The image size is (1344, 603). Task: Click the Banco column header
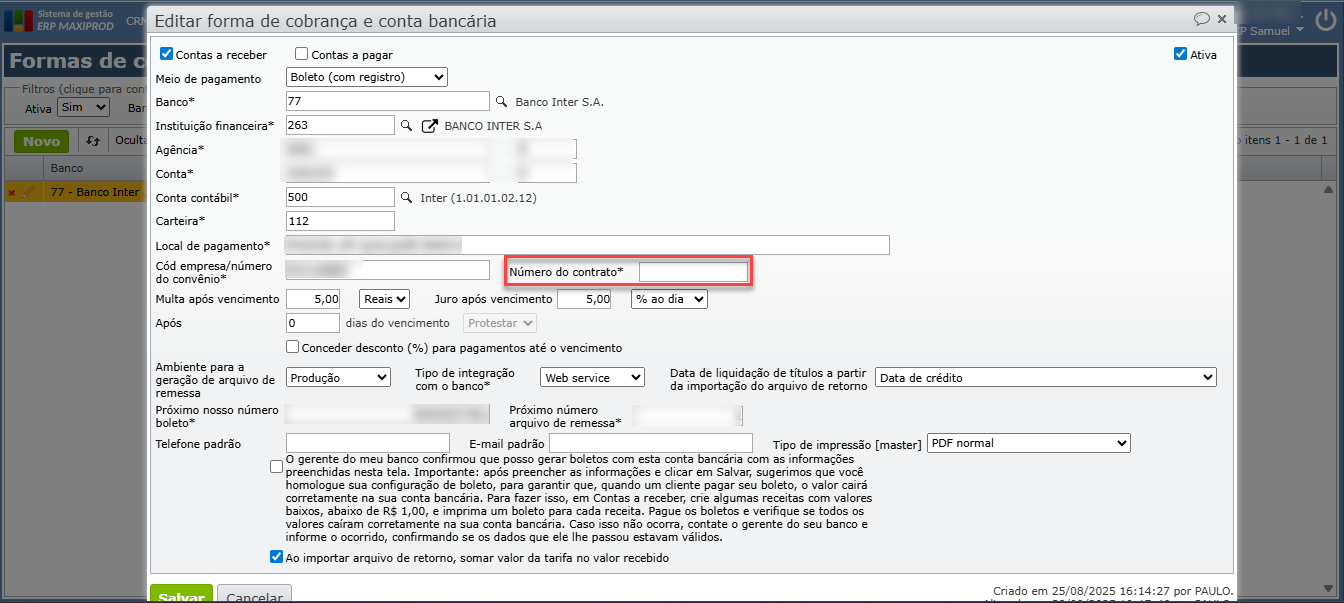[67, 168]
